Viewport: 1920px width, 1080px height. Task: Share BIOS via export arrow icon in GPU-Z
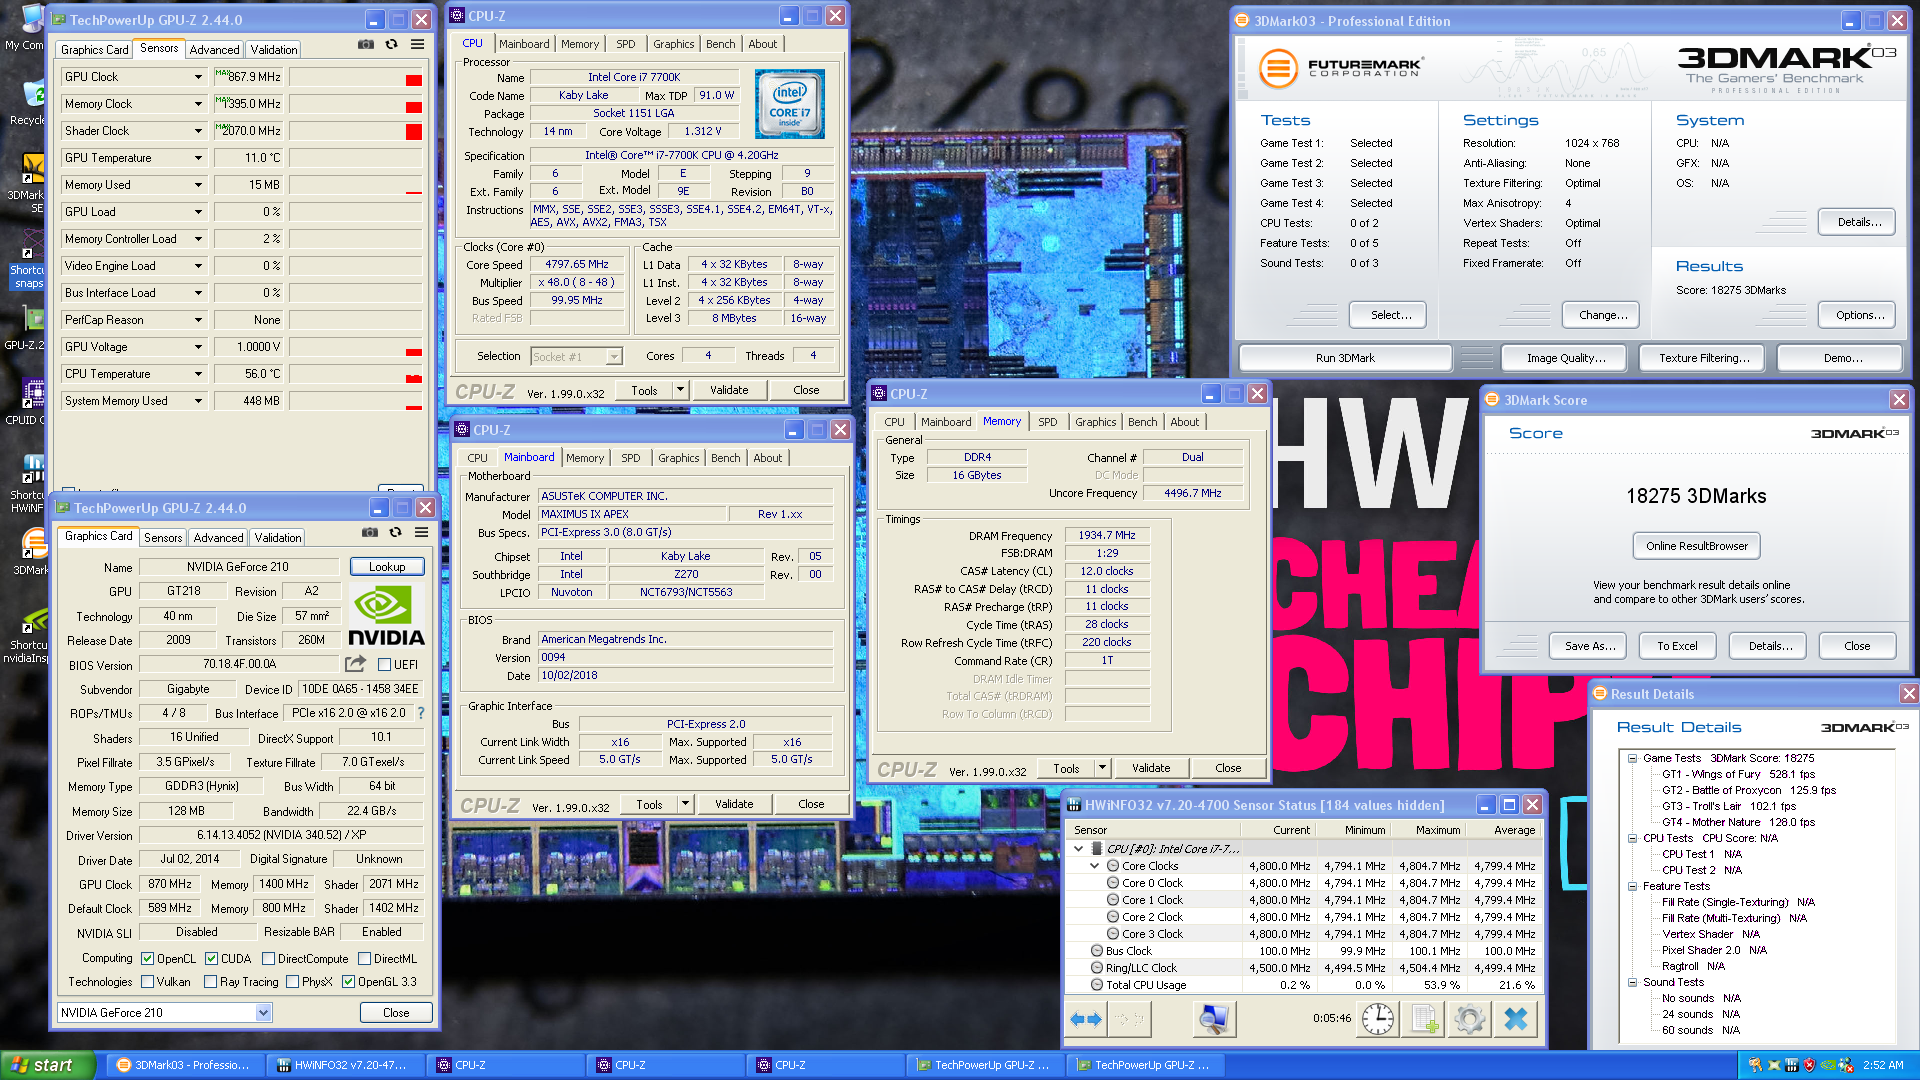point(355,664)
